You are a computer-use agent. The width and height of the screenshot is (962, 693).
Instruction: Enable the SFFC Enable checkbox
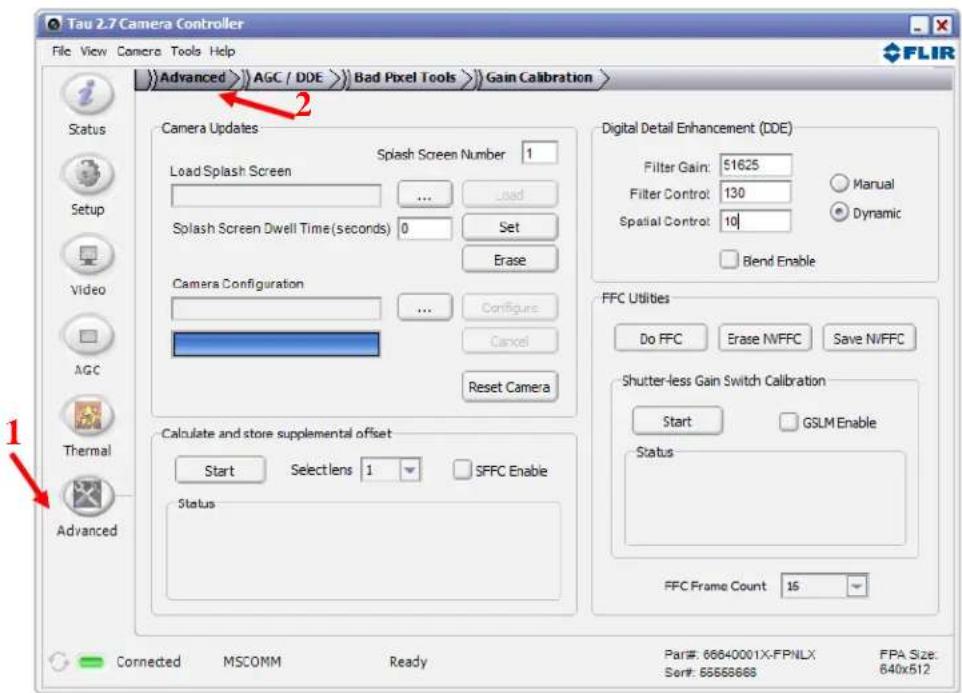pyautogui.click(x=461, y=470)
